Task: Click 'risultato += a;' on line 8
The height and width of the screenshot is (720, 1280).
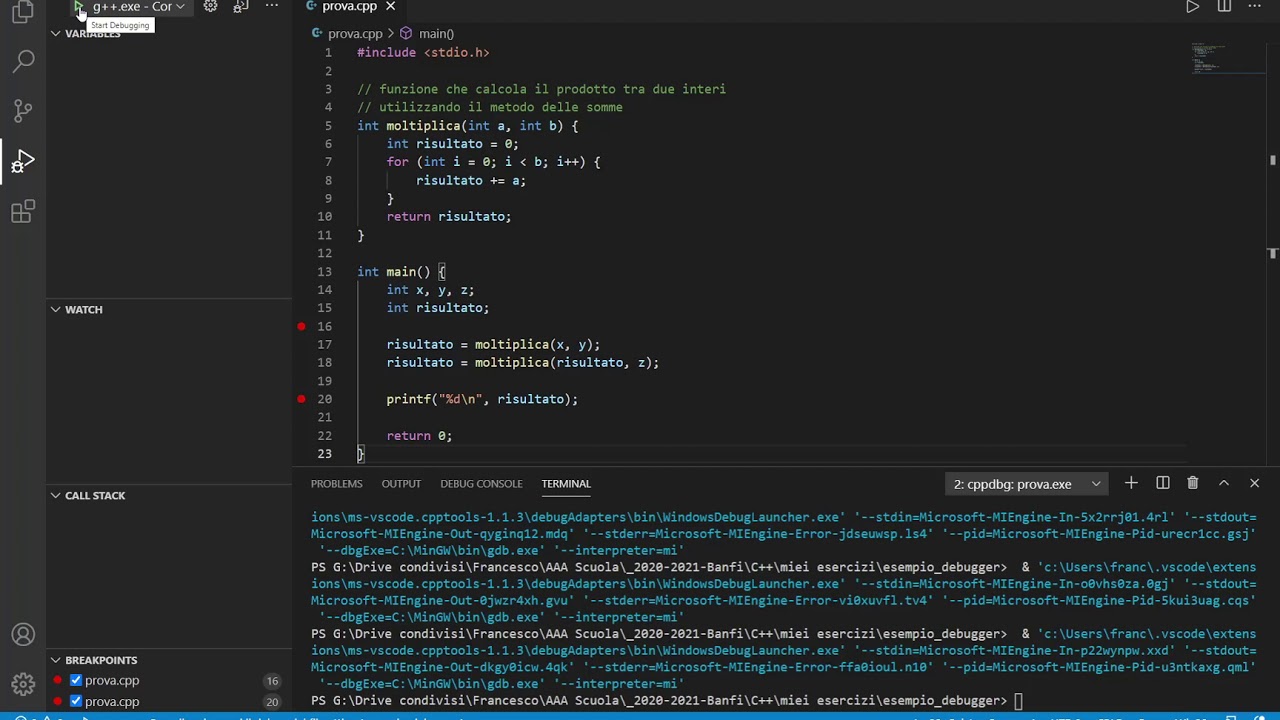Action: (x=471, y=181)
